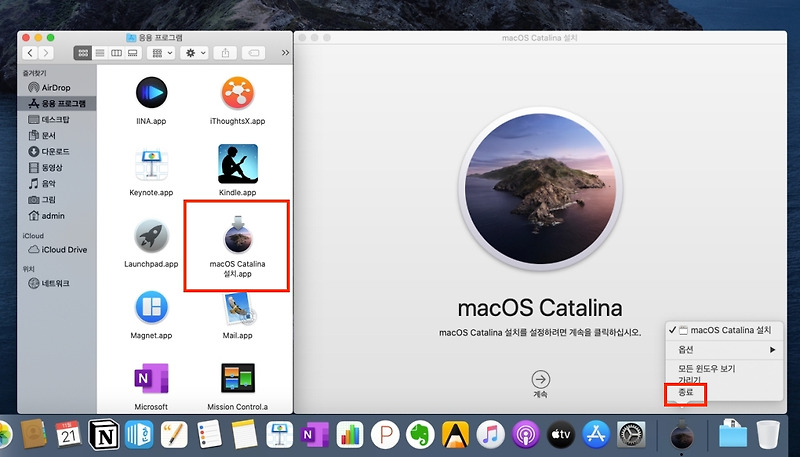This screenshot has height=457, width=800.
Task: Click the 즐겨찾기 sidebar heading
Action: pyautogui.click(x=34, y=73)
